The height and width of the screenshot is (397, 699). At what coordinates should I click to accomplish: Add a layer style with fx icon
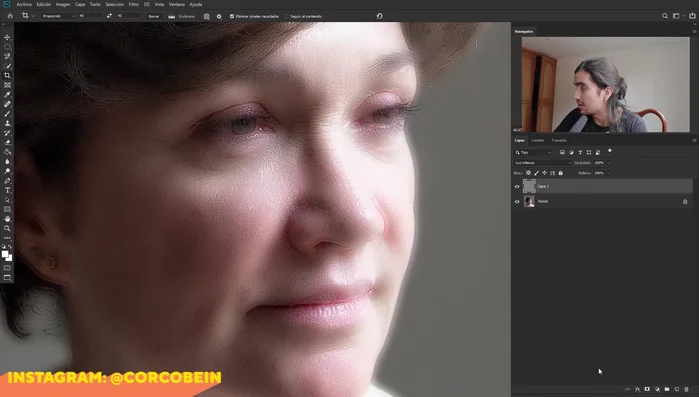637,389
